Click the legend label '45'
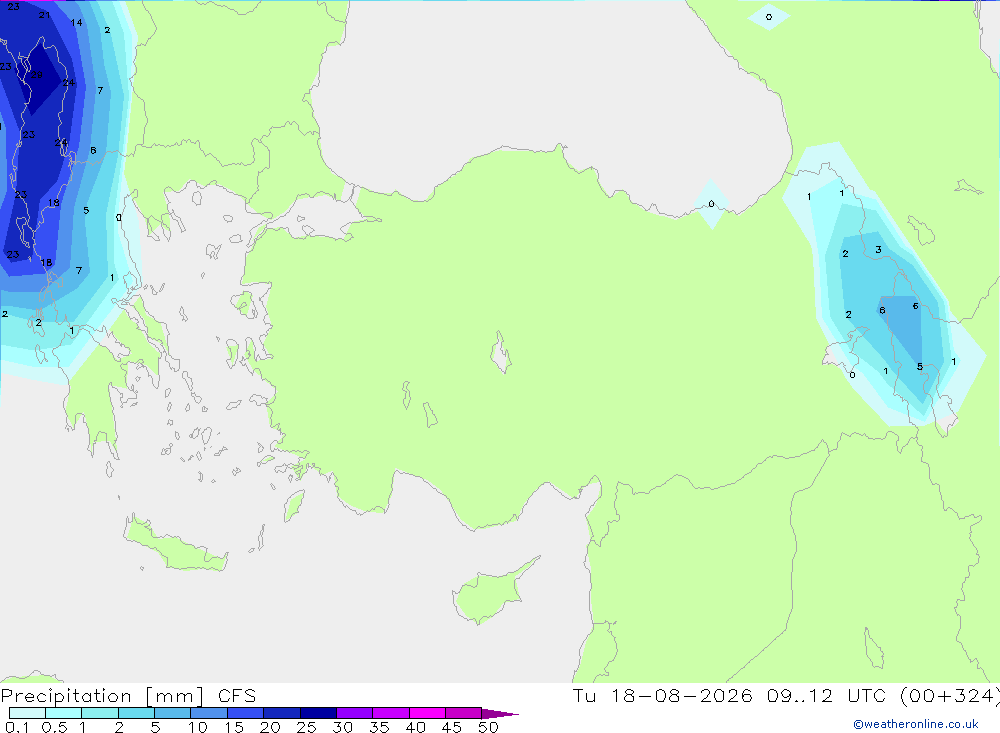This screenshot has width=1000, height=733. (x=452, y=727)
